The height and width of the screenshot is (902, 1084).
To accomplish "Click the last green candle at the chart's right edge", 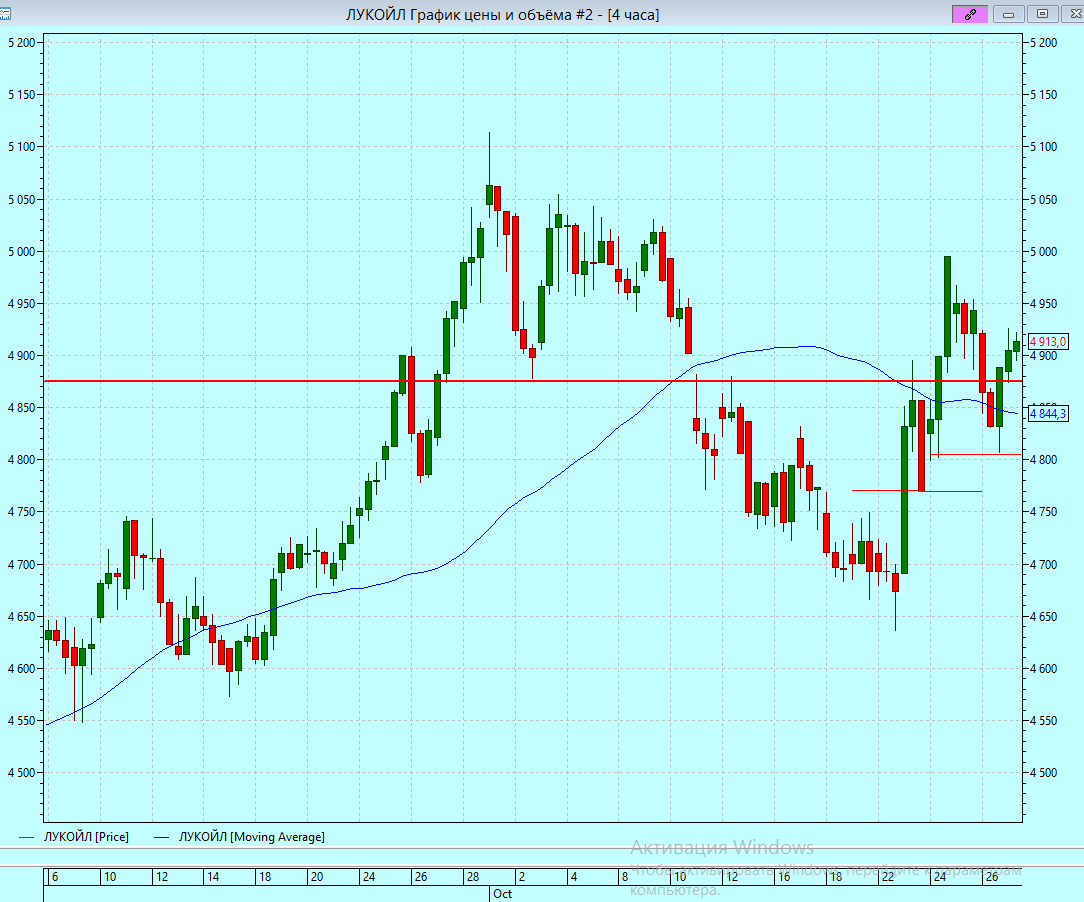I will click(1016, 346).
